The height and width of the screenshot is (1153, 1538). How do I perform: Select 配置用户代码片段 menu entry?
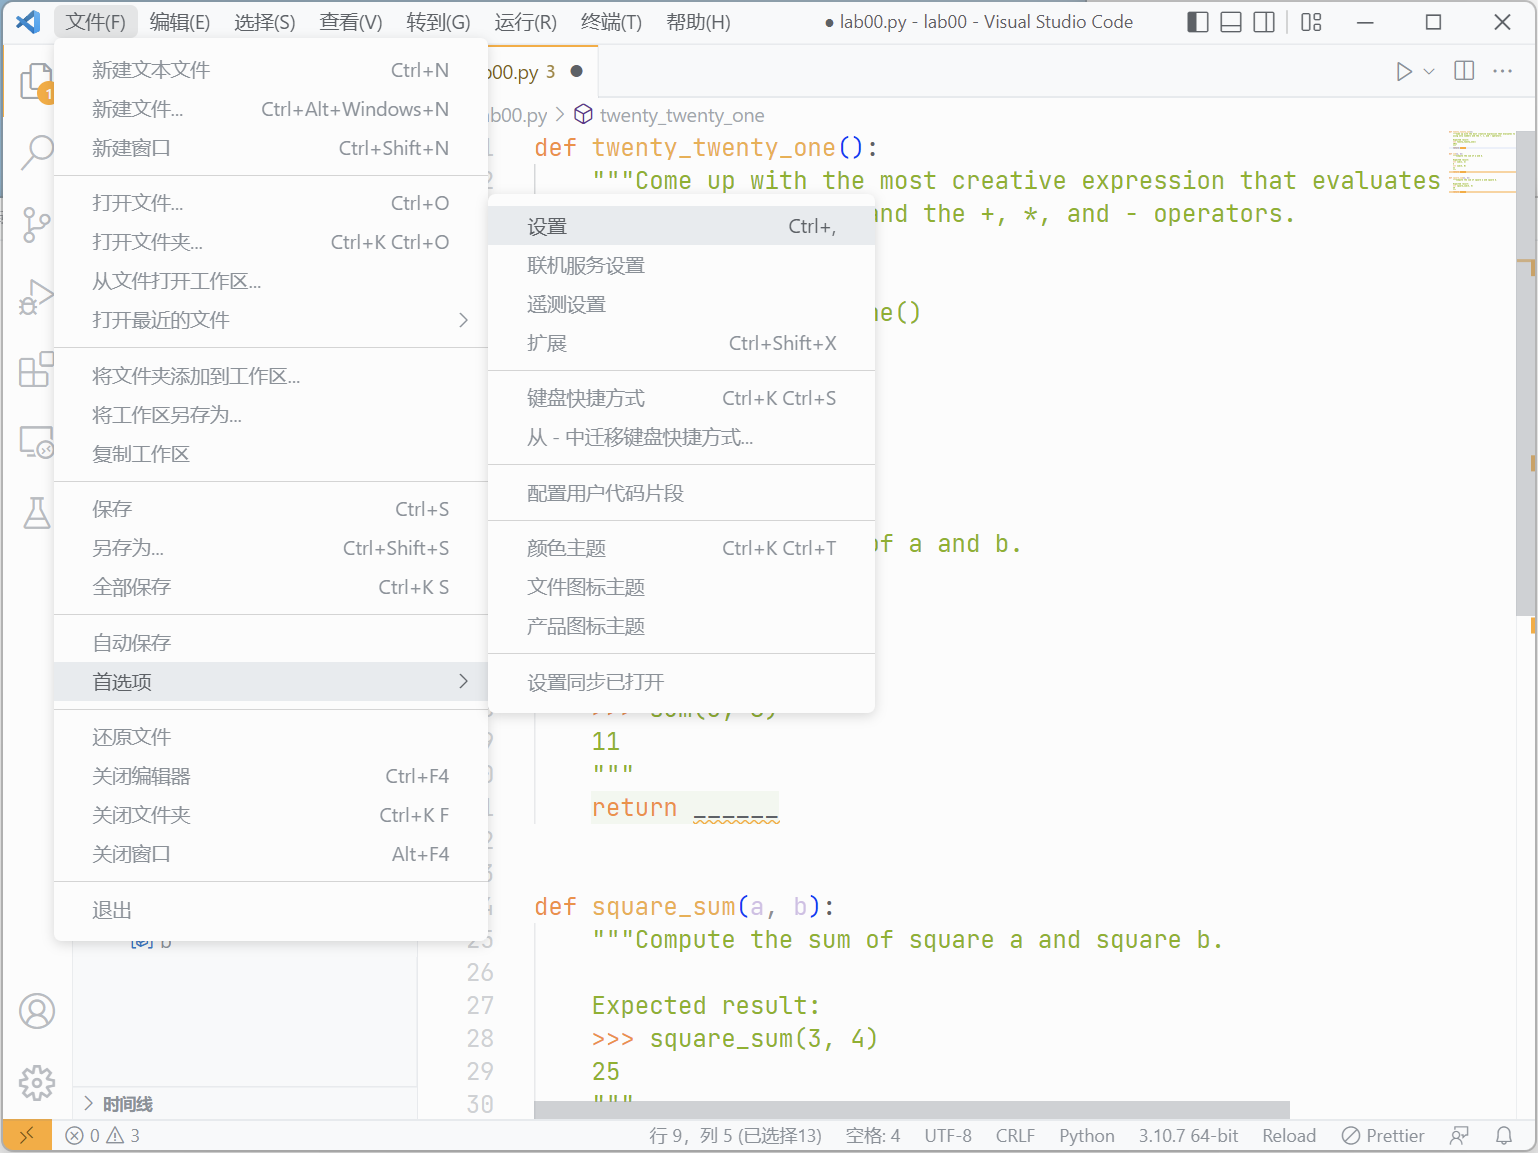[x=681, y=493]
